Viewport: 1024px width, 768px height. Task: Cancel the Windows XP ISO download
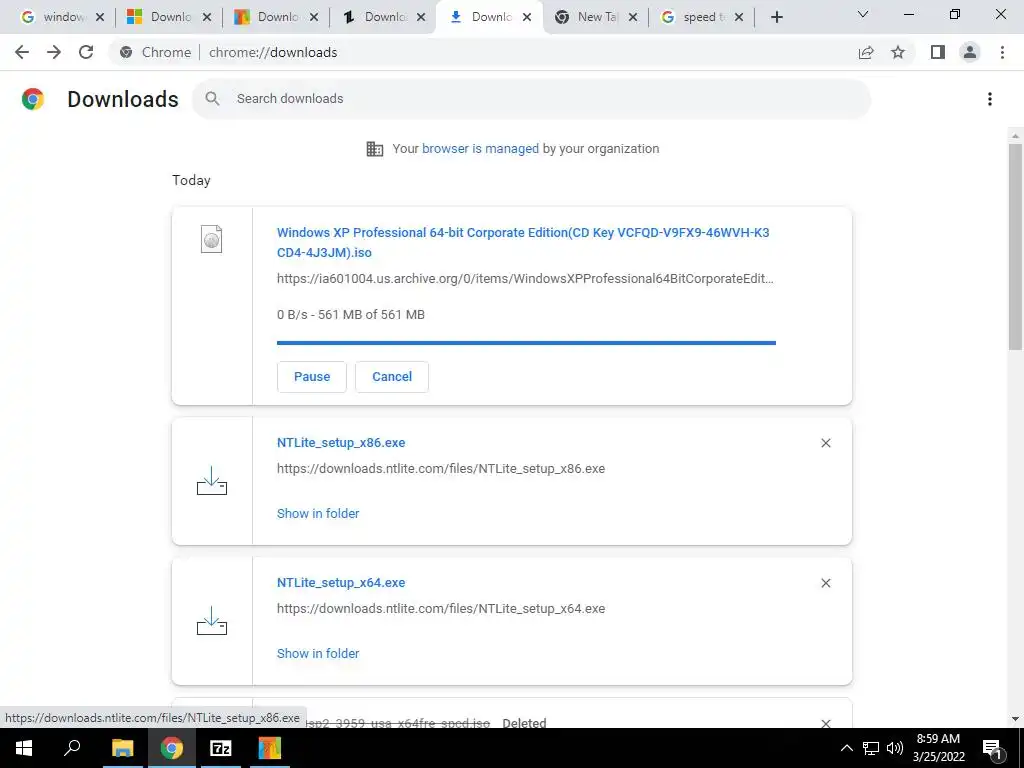392,377
